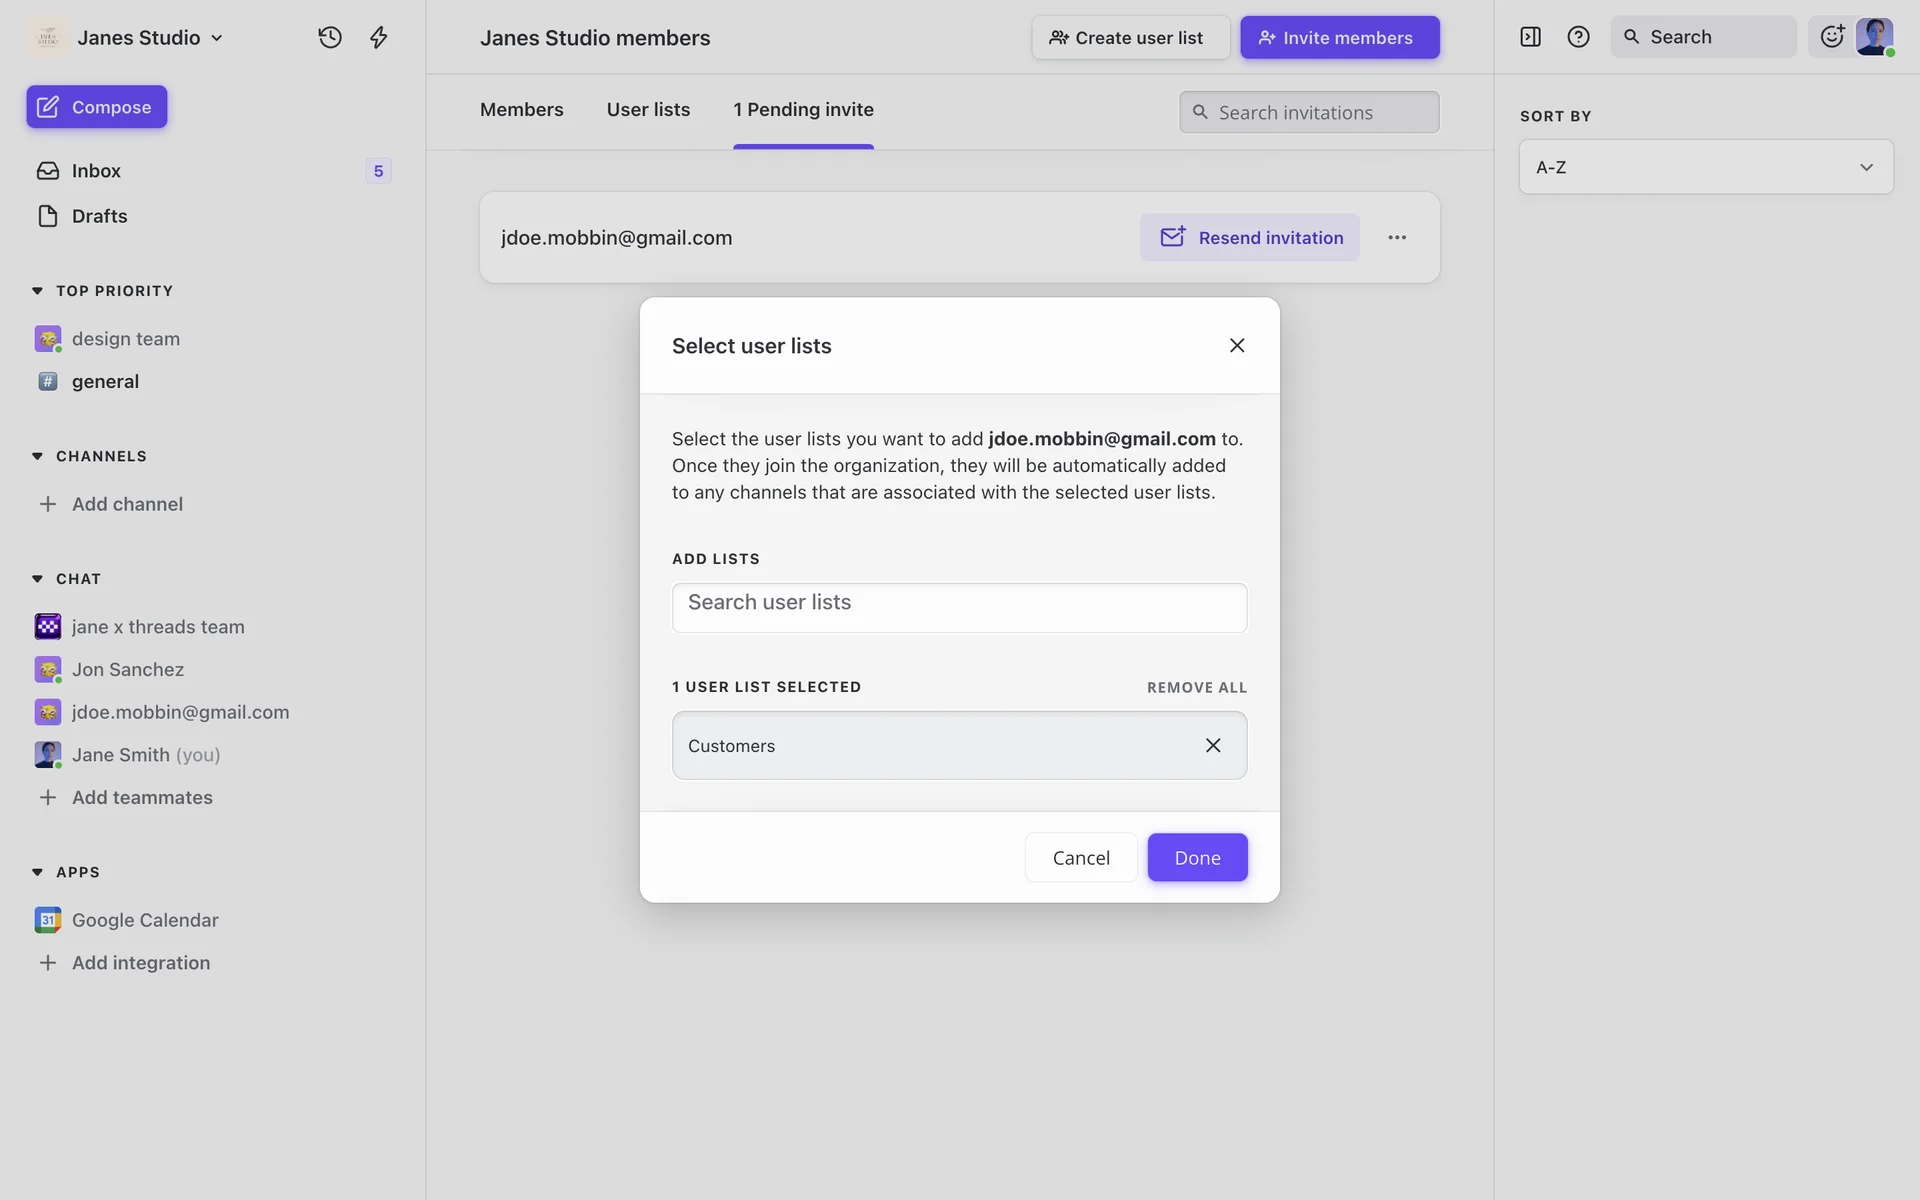The image size is (1920, 1200).
Task: Click Remove All selected lists
Action: [1196, 687]
